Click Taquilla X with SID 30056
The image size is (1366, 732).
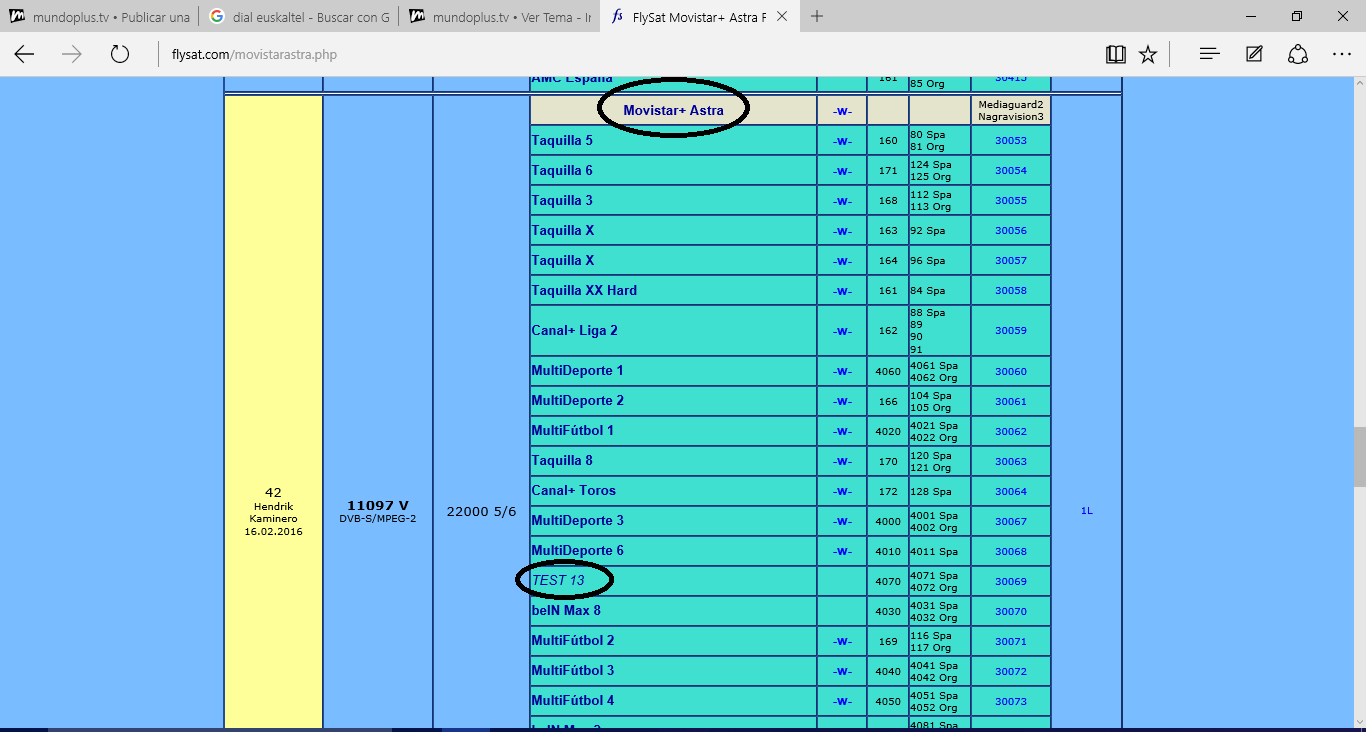click(563, 230)
